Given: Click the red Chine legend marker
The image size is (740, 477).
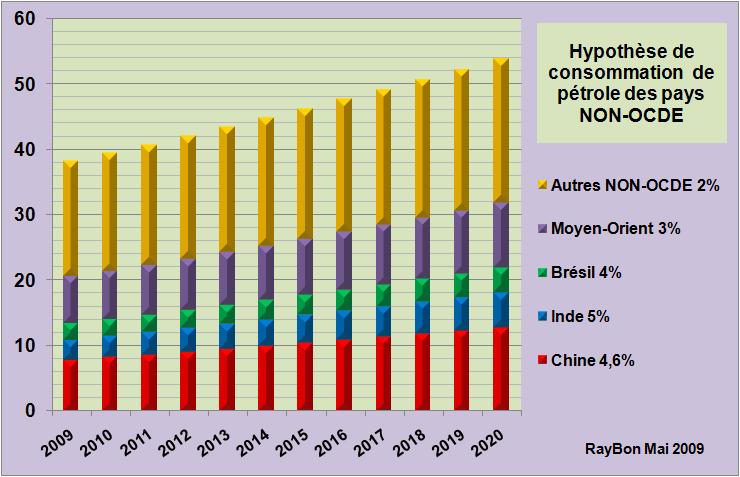Looking at the screenshot, I should tap(545, 361).
